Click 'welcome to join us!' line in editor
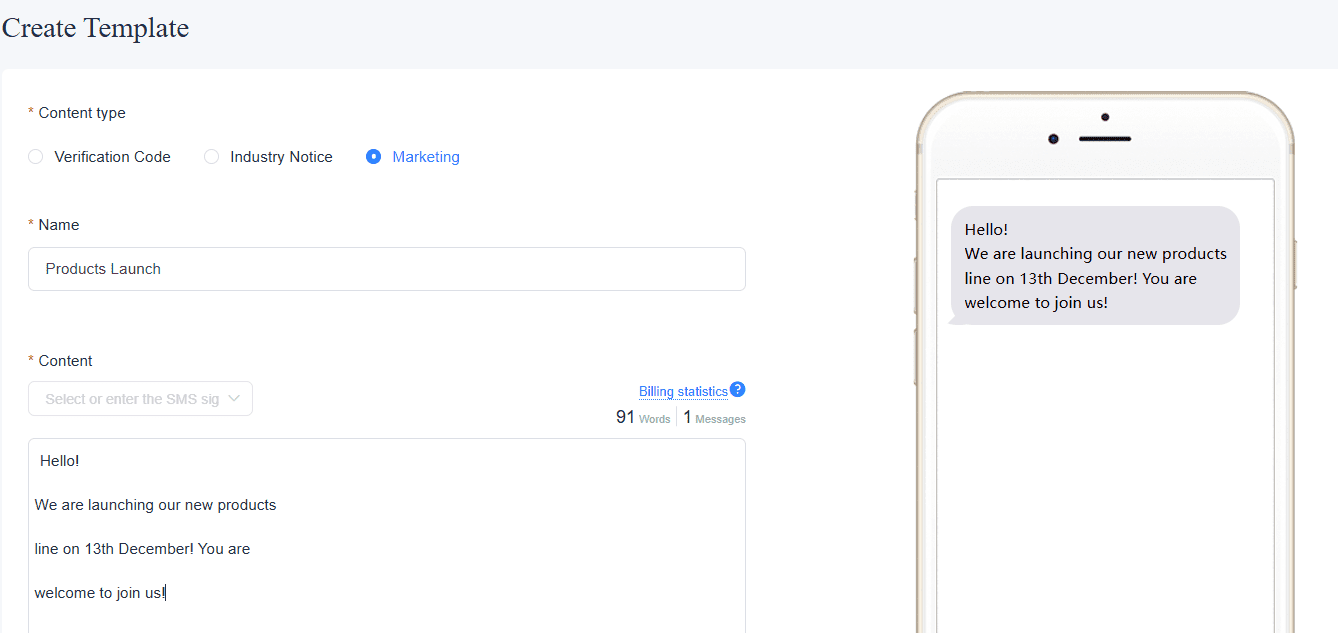Screen dimensions: 1338x633 click(100, 593)
